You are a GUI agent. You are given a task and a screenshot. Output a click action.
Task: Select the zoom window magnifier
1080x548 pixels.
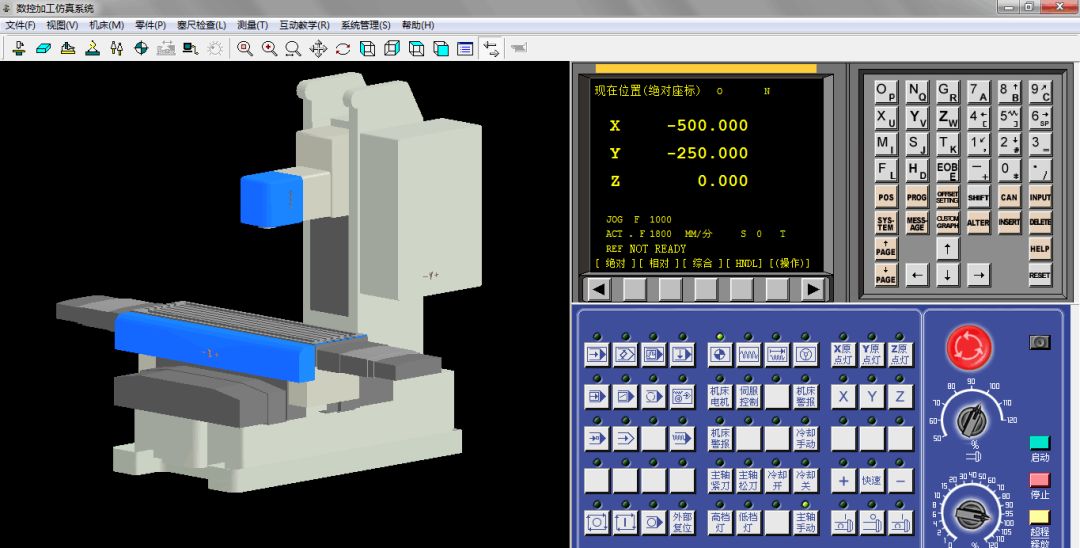(245, 48)
